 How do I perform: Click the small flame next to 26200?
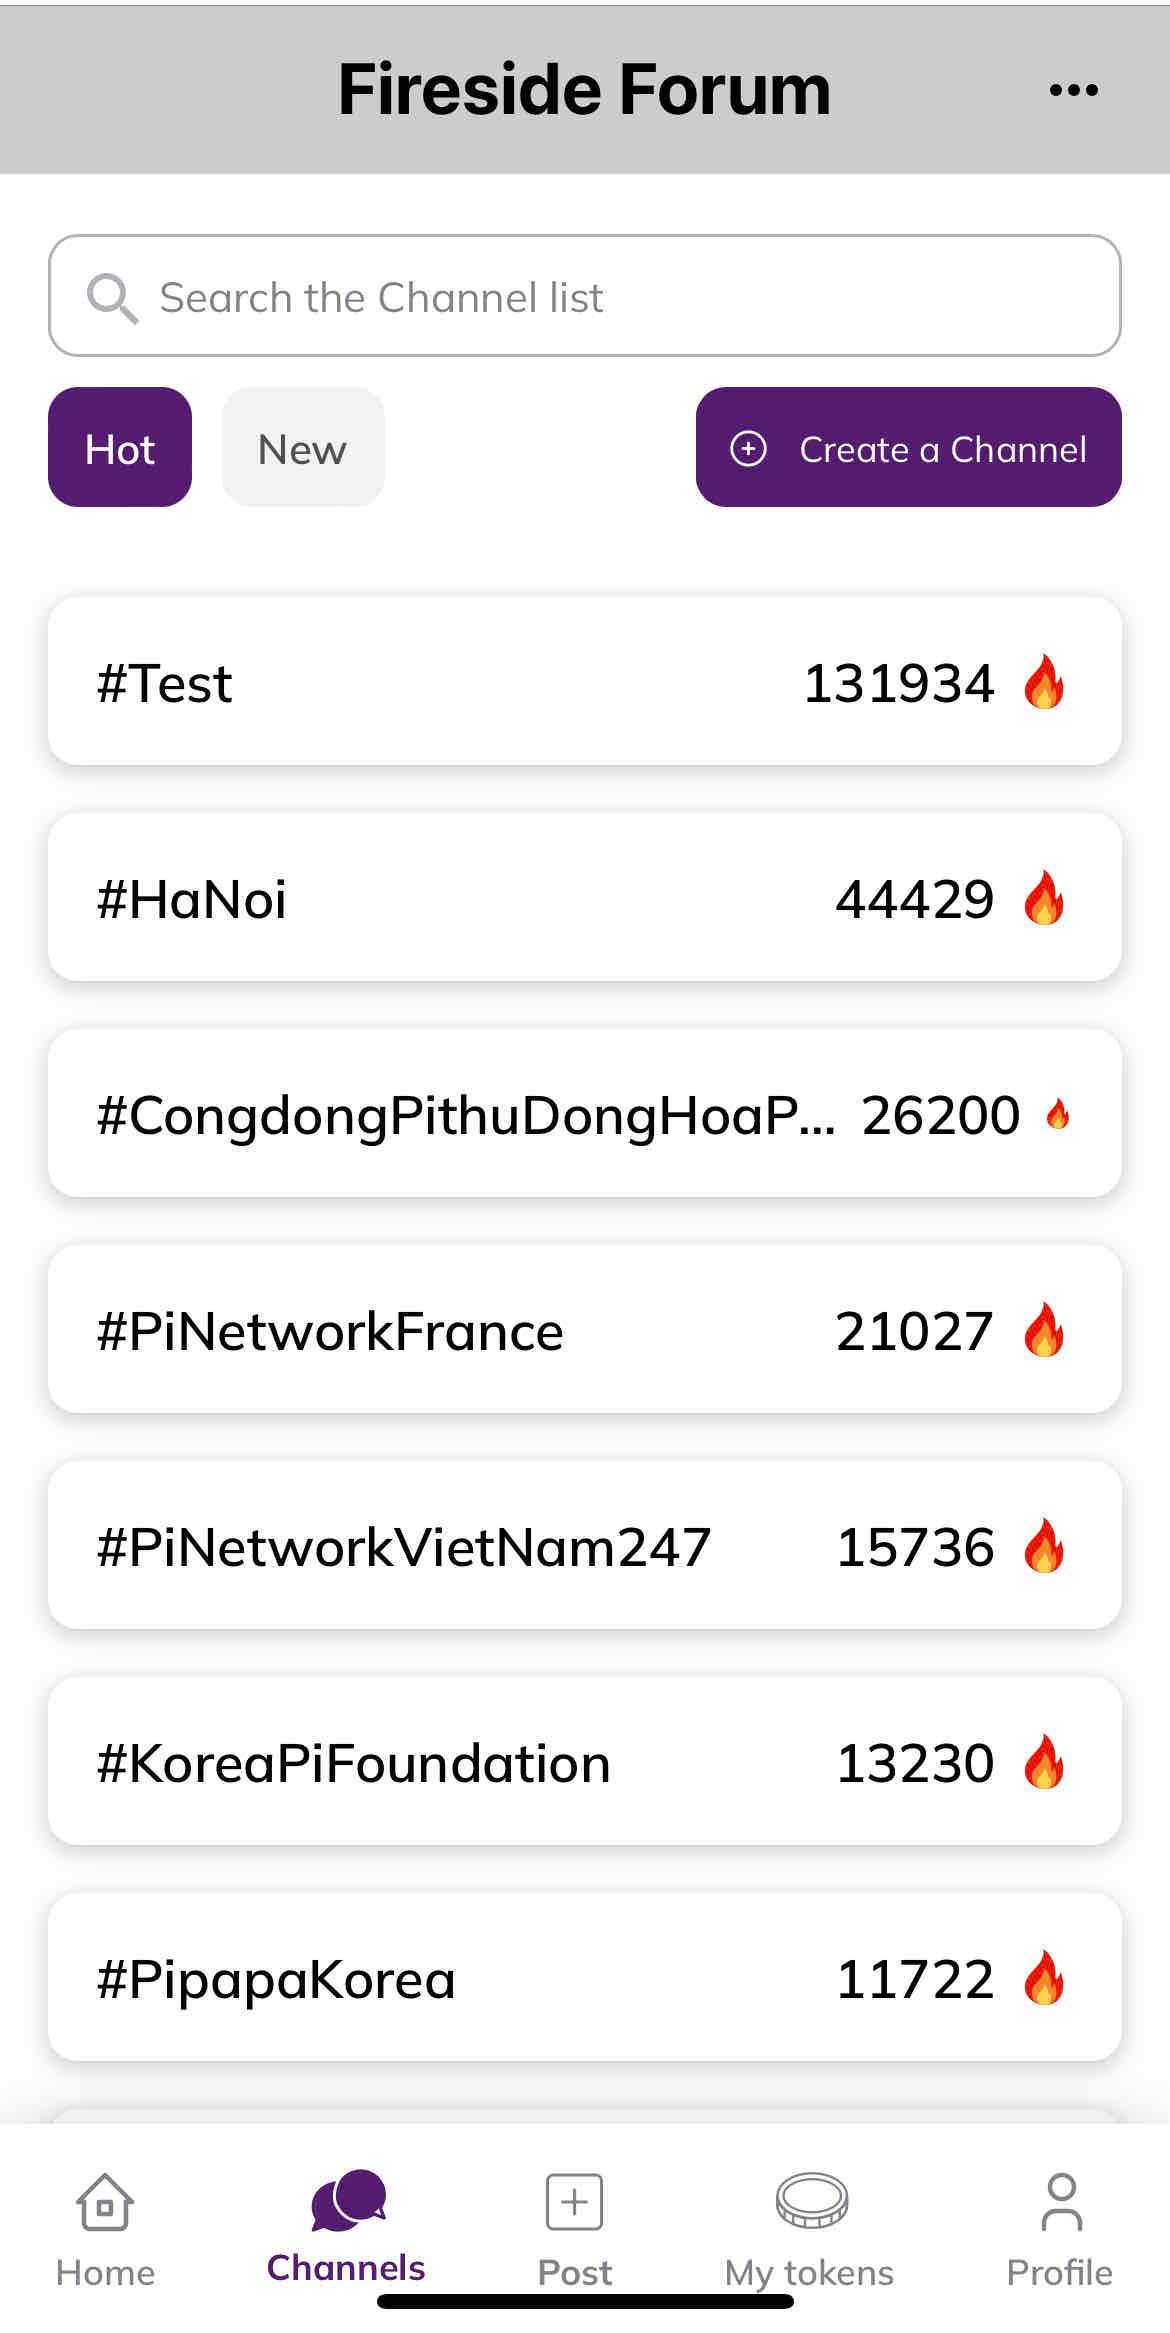pyautogui.click(x=1058, y=1114)
